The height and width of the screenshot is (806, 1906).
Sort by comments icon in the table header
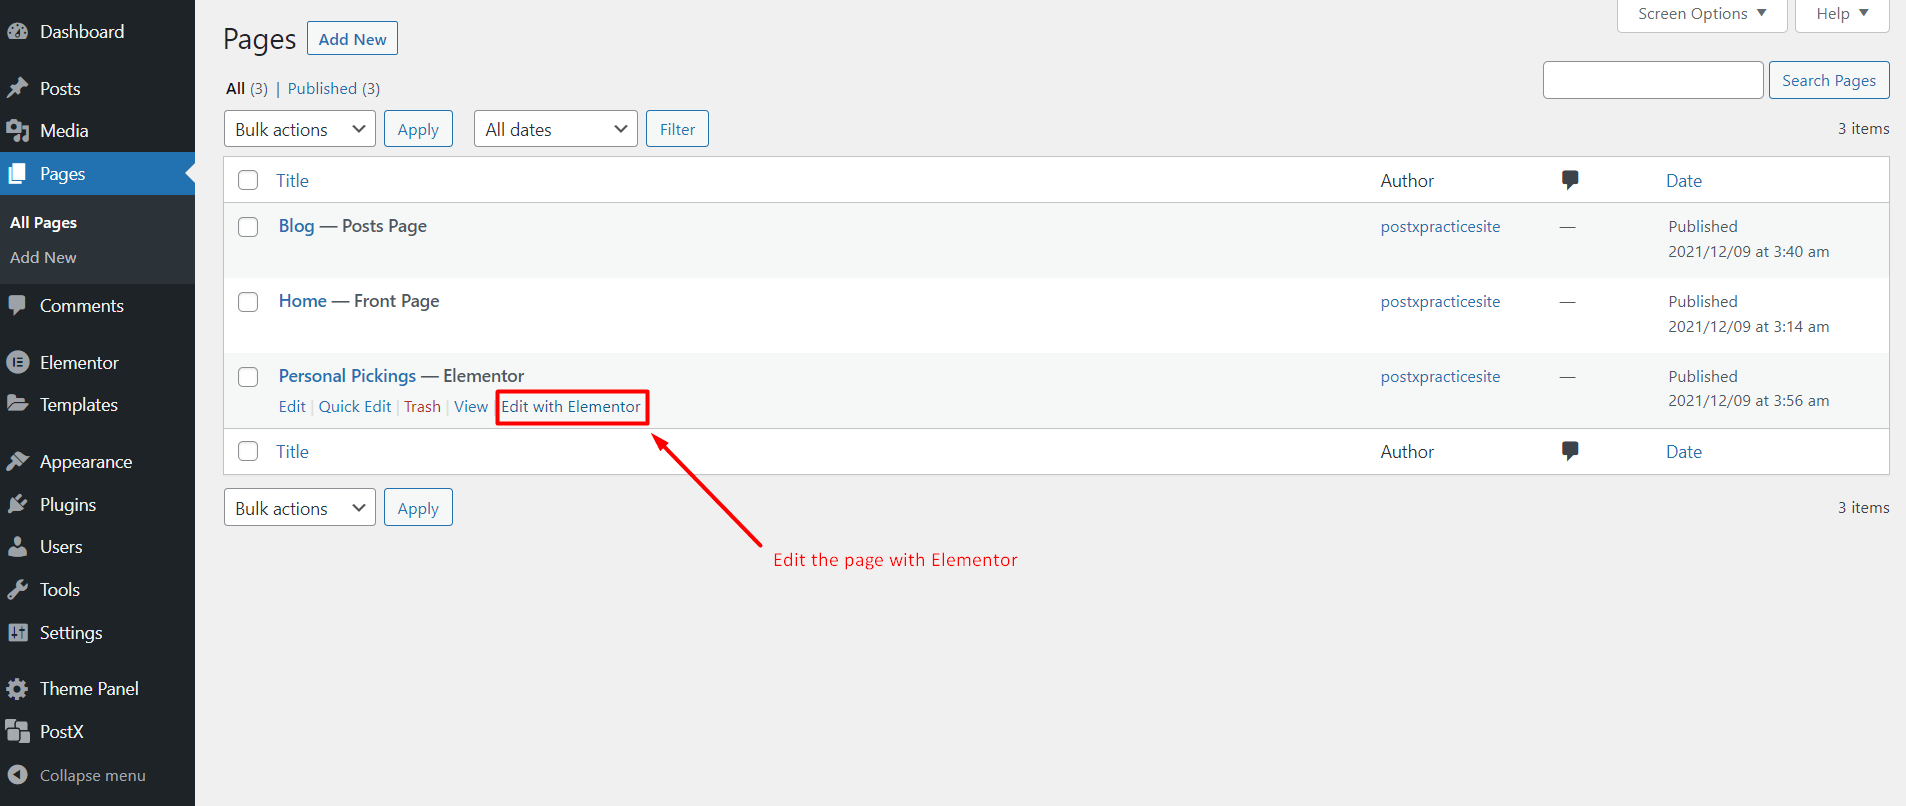1570,180
